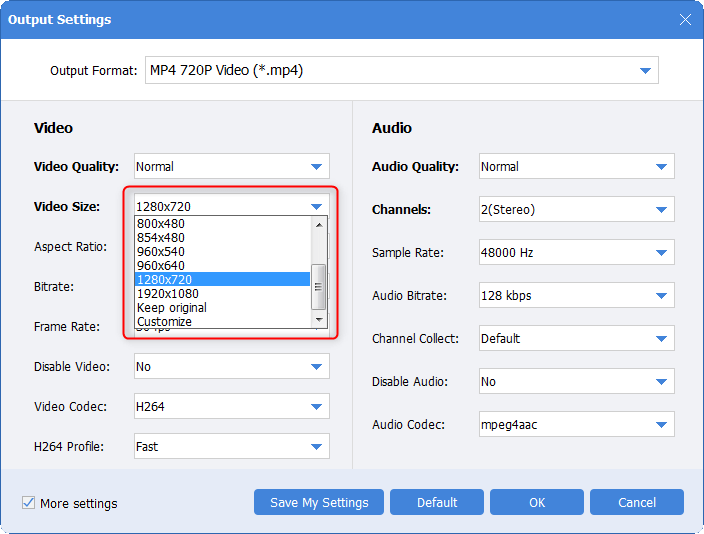The height and width of the screenshot is (534, 704).
Task: Click the Default button
Action: pos(437,502)
